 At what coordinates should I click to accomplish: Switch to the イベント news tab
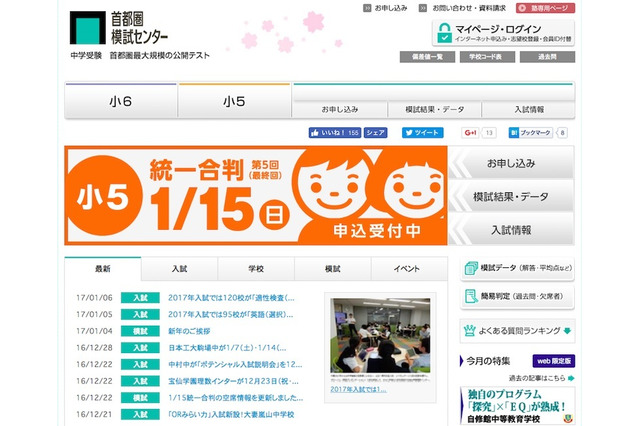click(x=409, y=268)
